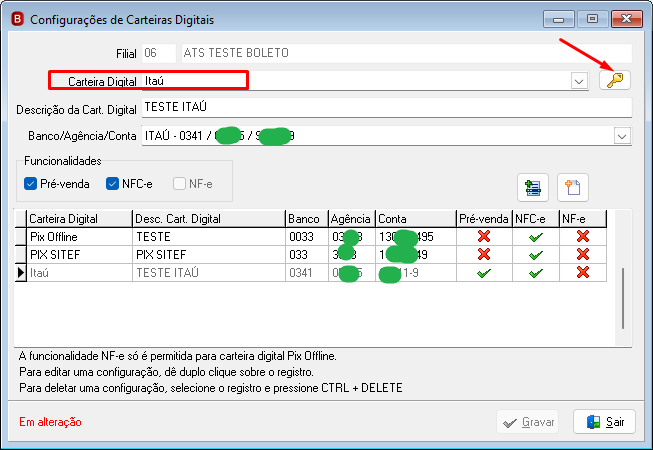The height and width of the screenshot is (450, 653).
Task: Click the Sair button
Action: point(604,422)
